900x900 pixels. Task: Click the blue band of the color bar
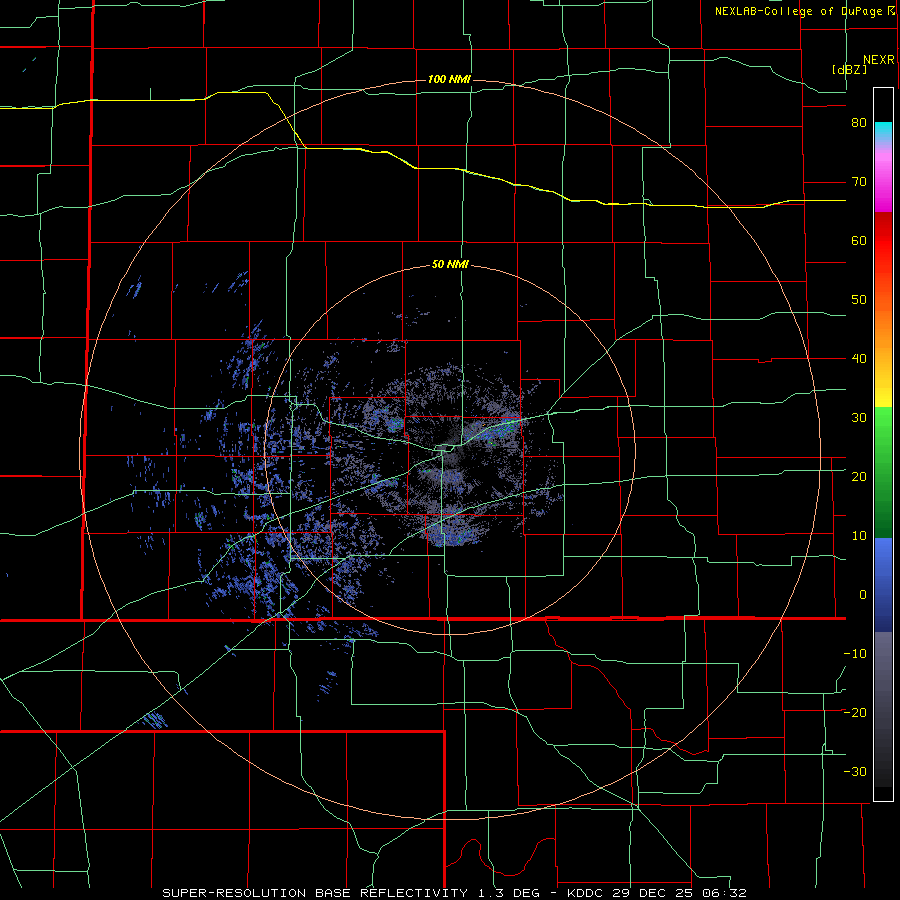[x=883, y=585]
